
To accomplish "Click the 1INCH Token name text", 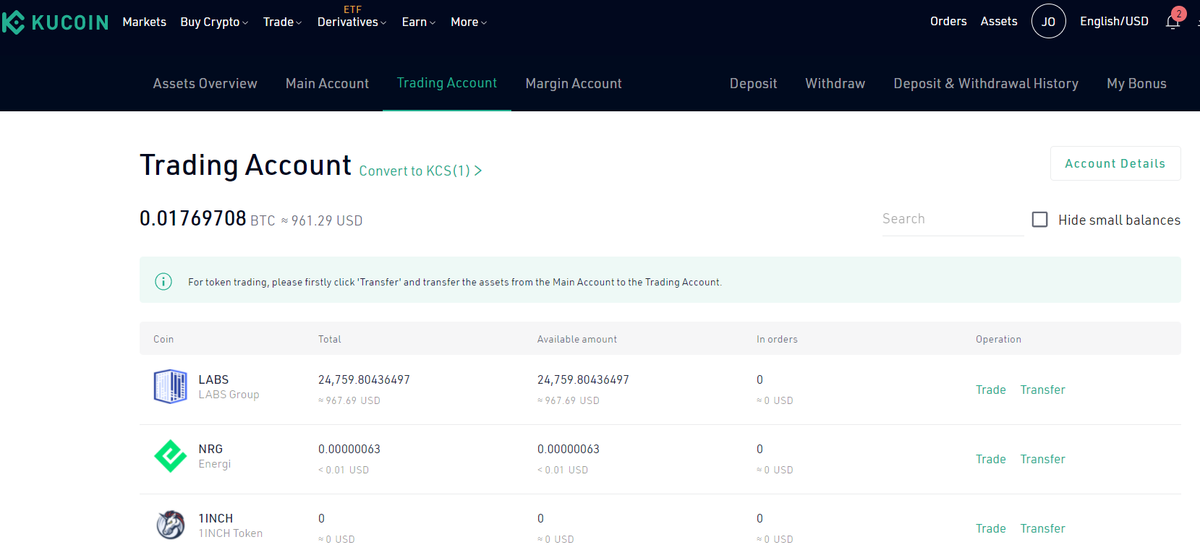I will point(231,533).
